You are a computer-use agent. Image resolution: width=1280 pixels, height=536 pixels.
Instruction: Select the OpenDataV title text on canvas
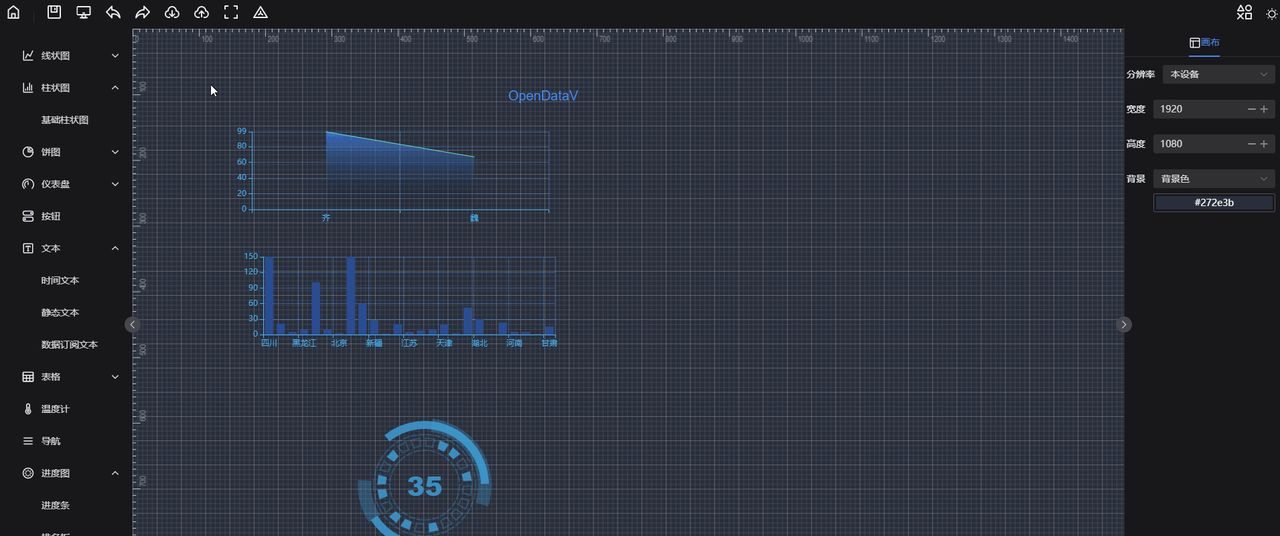point(543,96)
